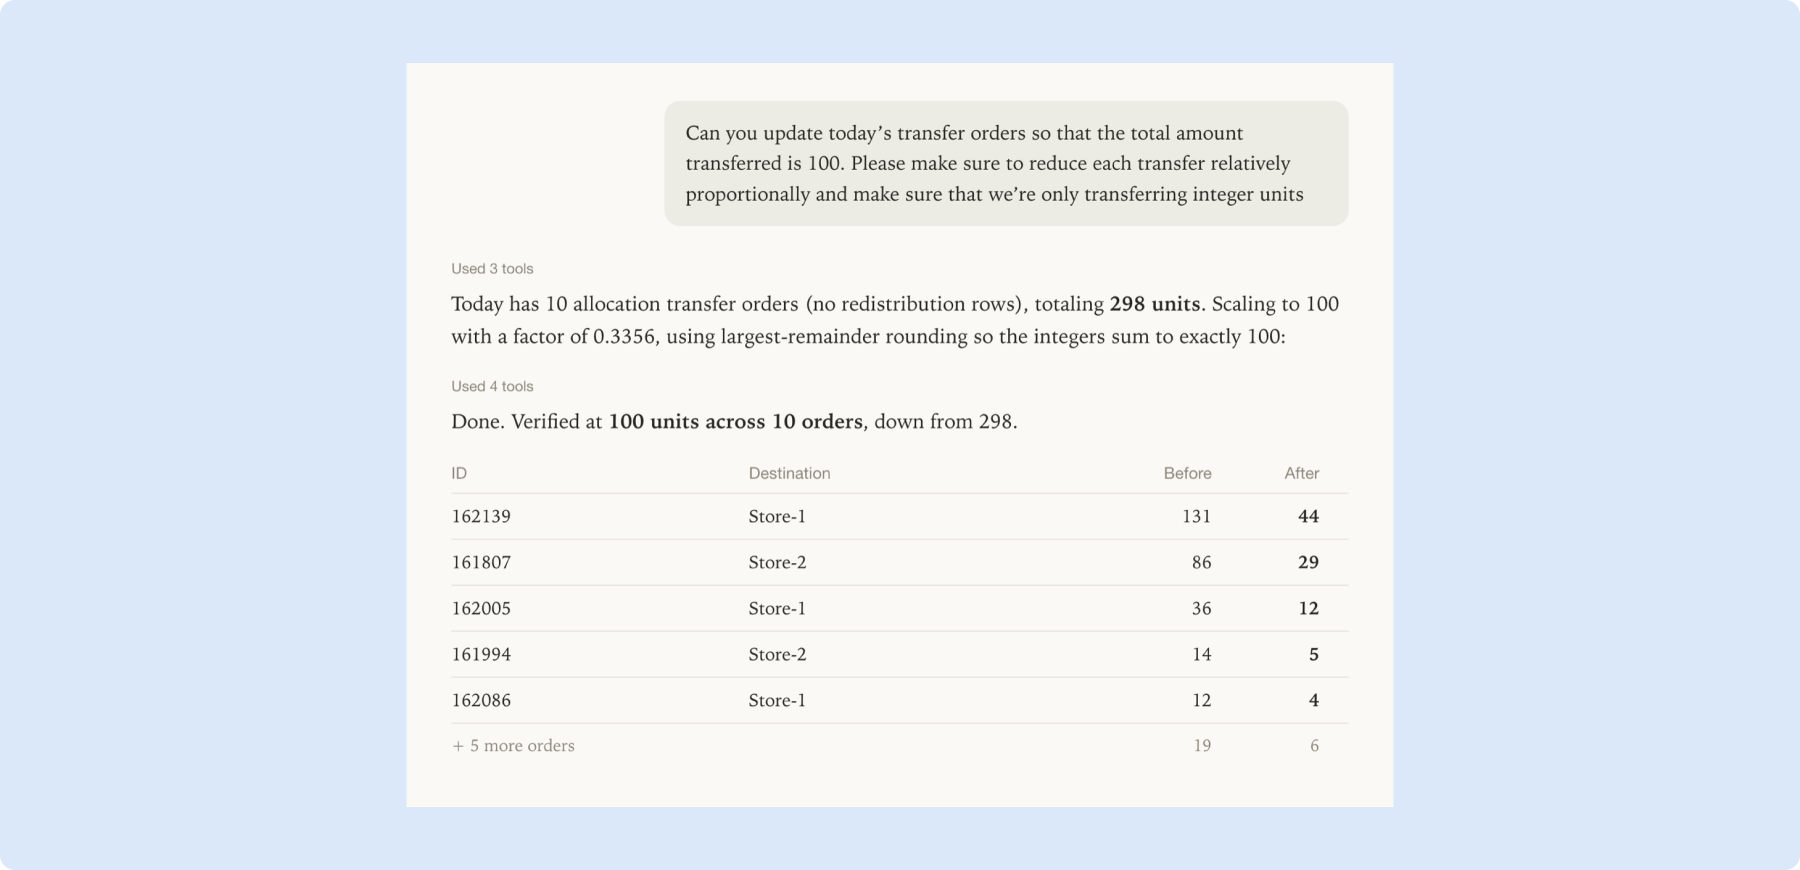Screen dimensions: 1800x870
Task: Select order ID 162005
Action: coord(481,608)
